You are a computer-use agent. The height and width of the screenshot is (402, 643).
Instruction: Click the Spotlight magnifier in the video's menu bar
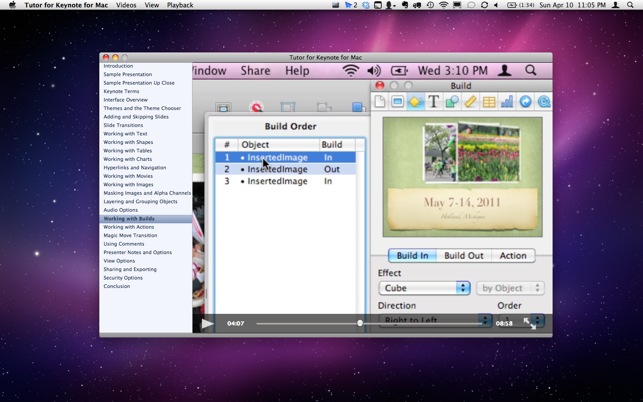pyautogui.click(x=531, y=71)
